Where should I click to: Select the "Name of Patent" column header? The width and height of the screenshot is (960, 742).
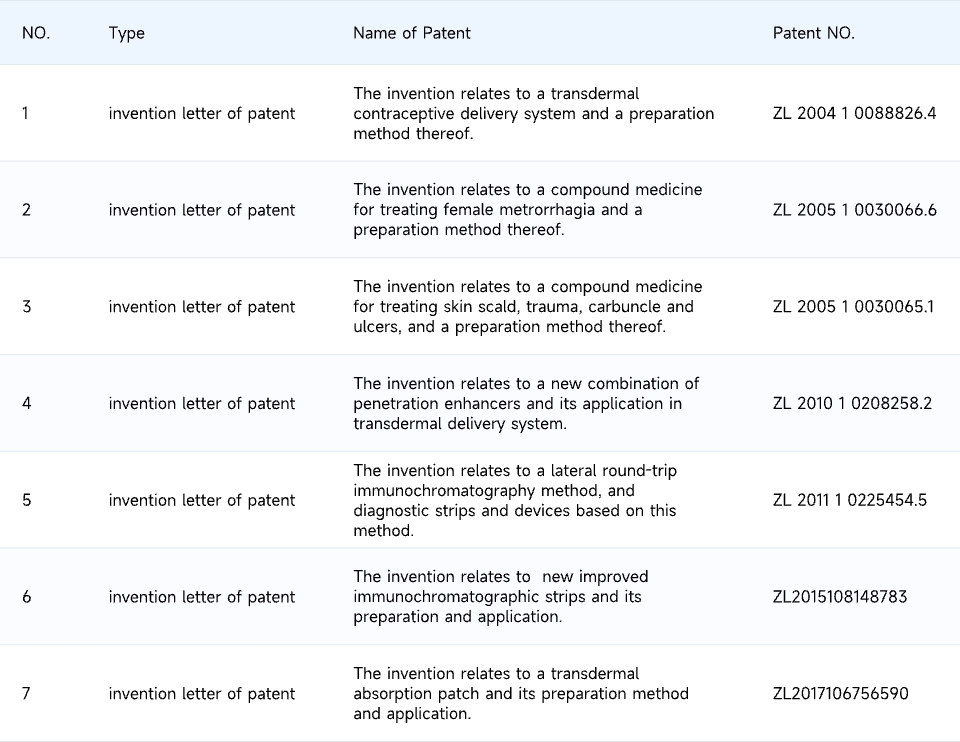tap(411, 33)
